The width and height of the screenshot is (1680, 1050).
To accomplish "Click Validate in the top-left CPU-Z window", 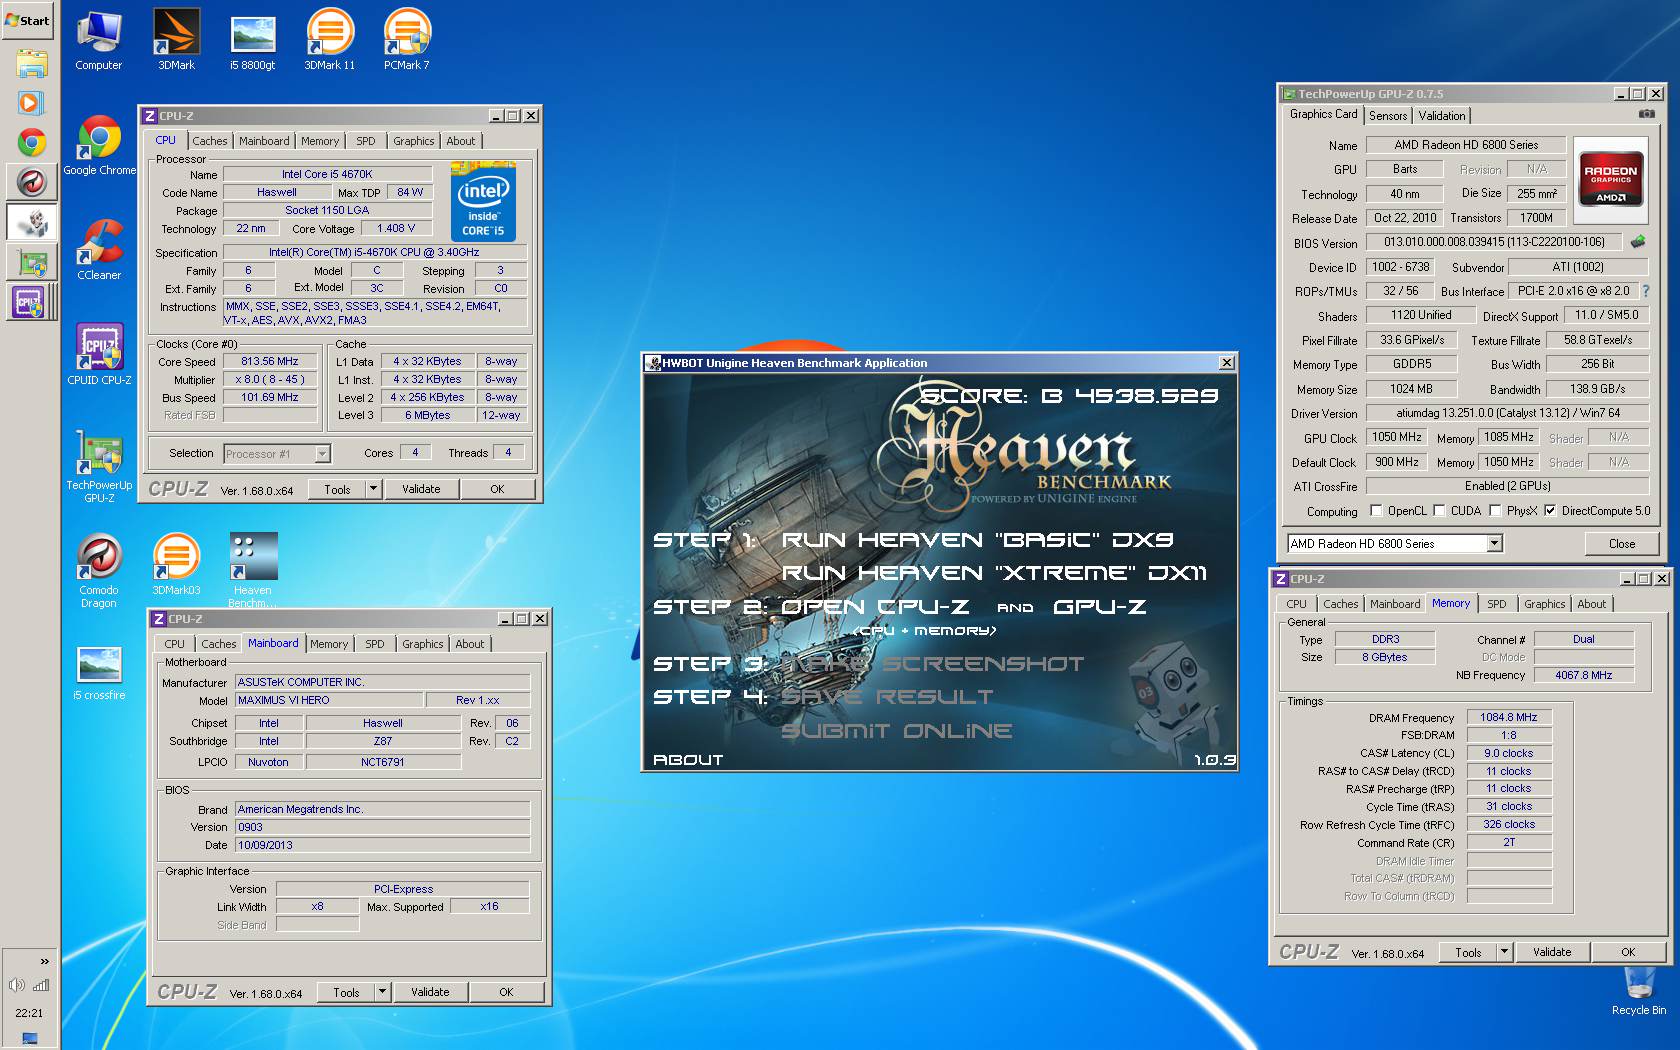I will coord(421,489).
